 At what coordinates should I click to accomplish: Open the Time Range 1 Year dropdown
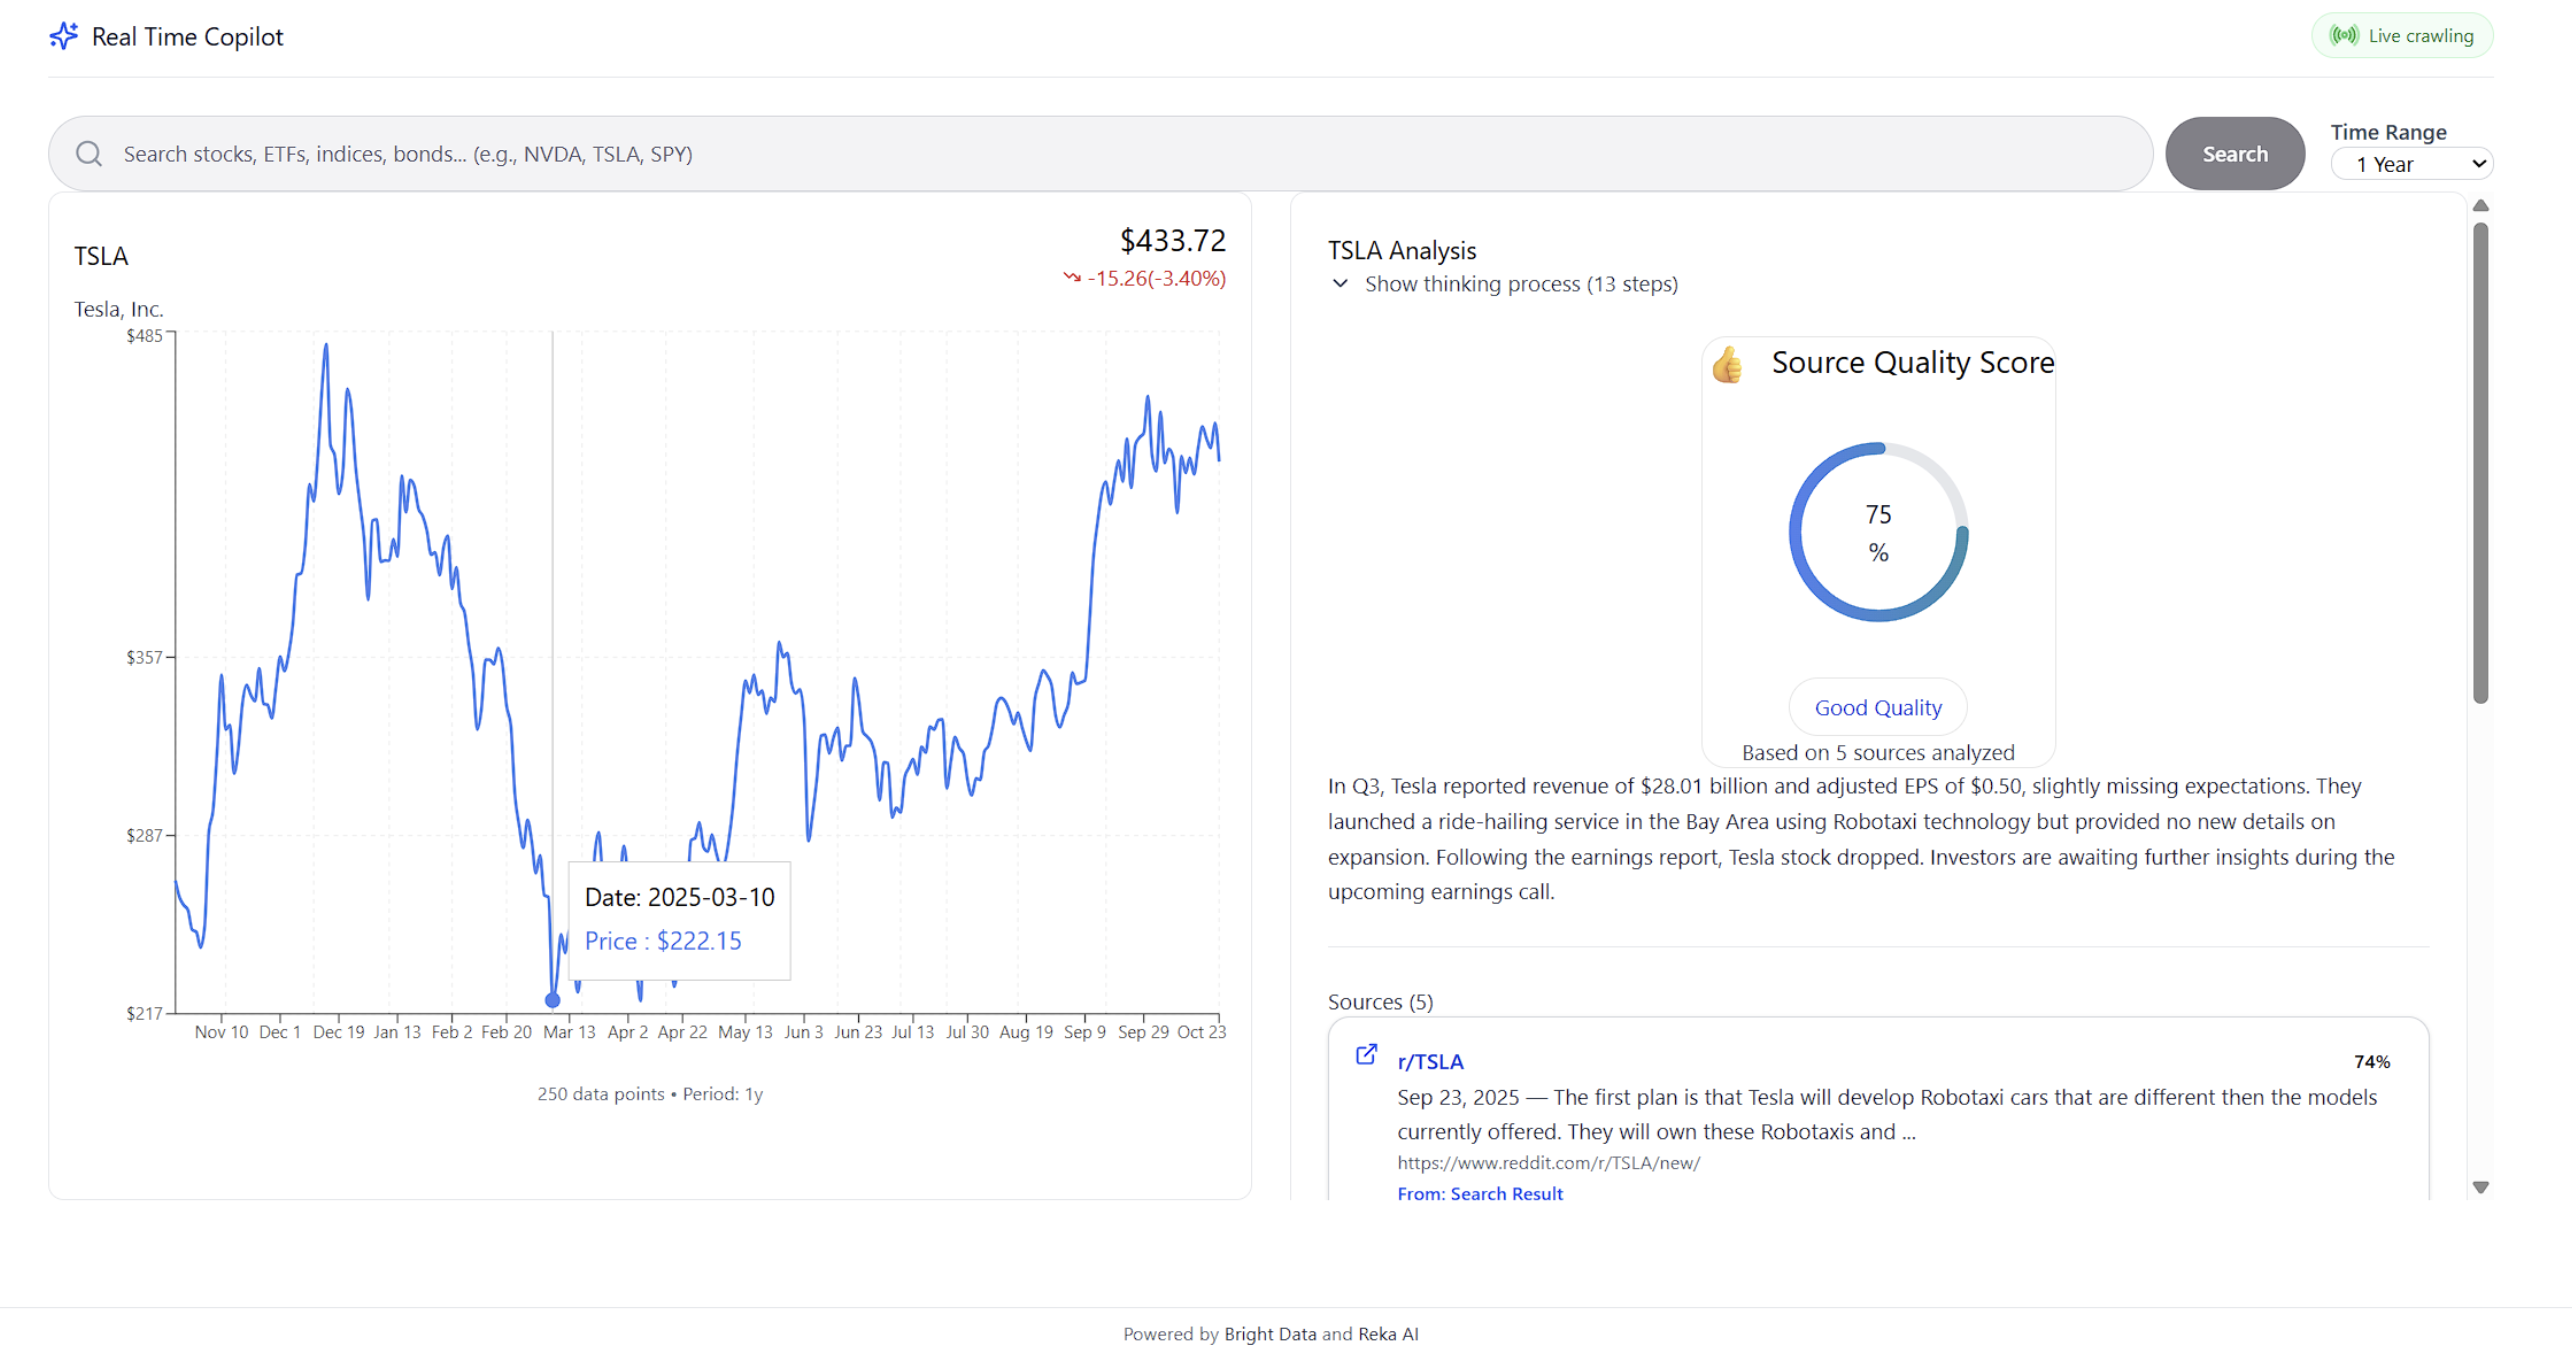(x=2410, y=164)
